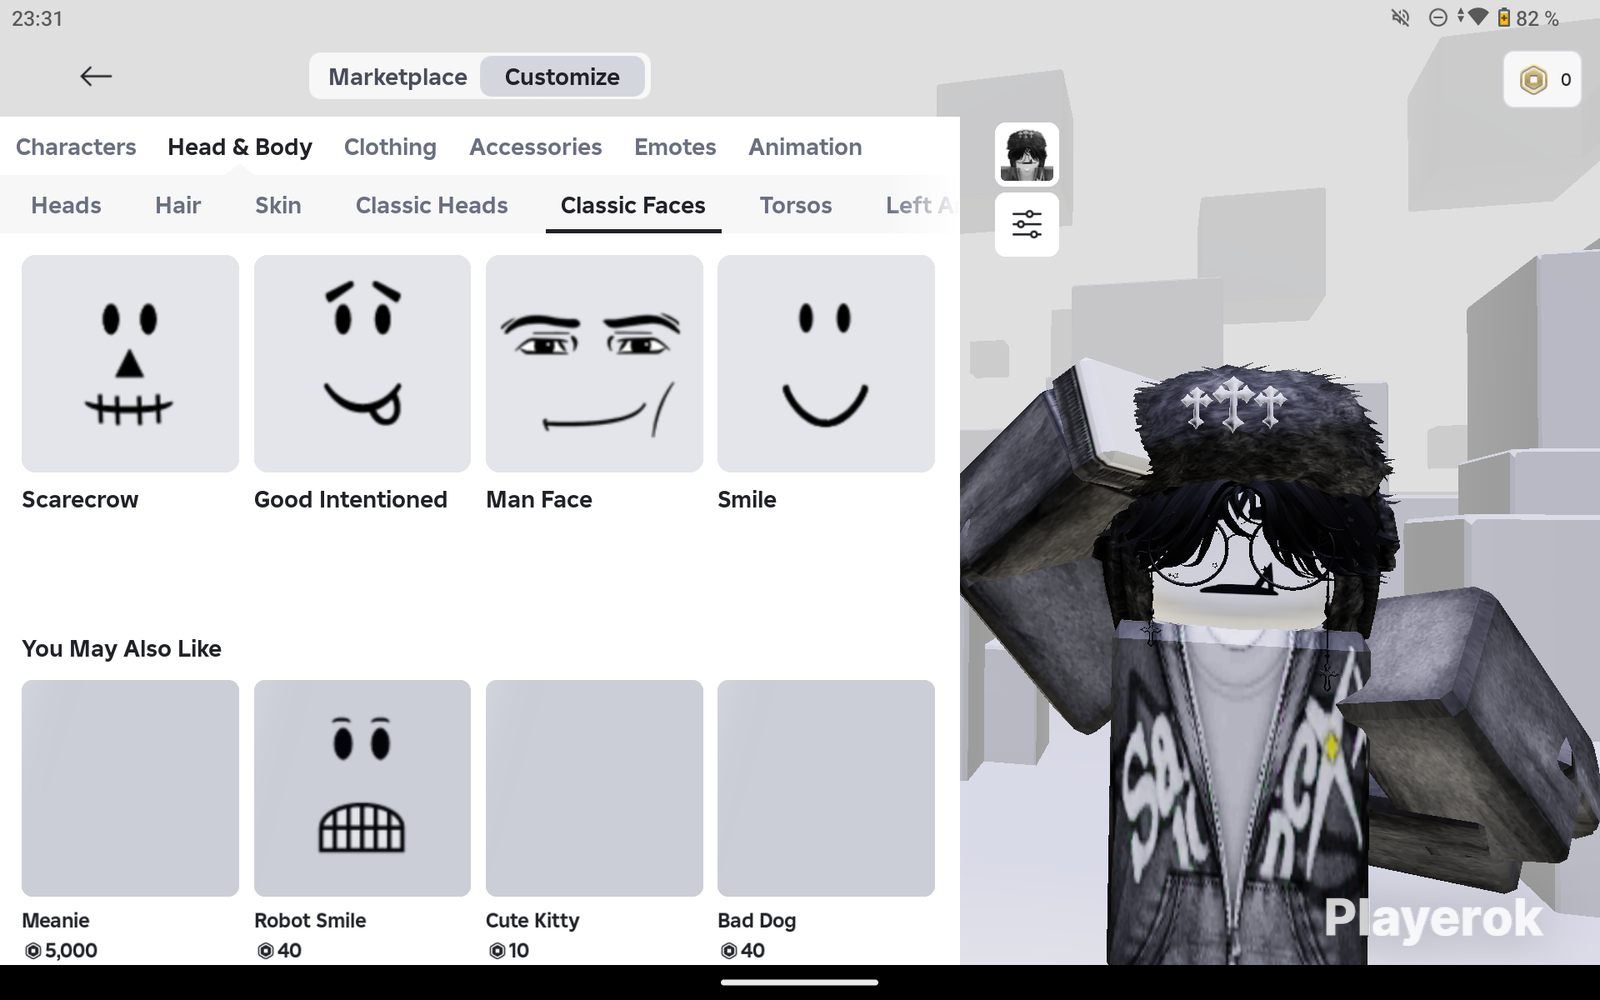Viewport: 1600px width, 1000px height.
Task: Equip the Smile face
Action: click(826, 364)
